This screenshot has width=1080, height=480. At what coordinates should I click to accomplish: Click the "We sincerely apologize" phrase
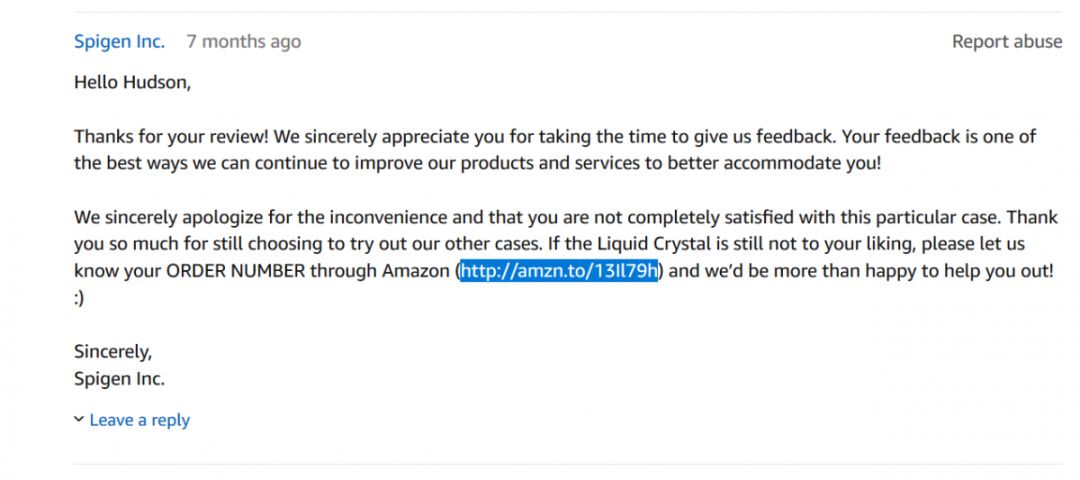tap(165, 217)
